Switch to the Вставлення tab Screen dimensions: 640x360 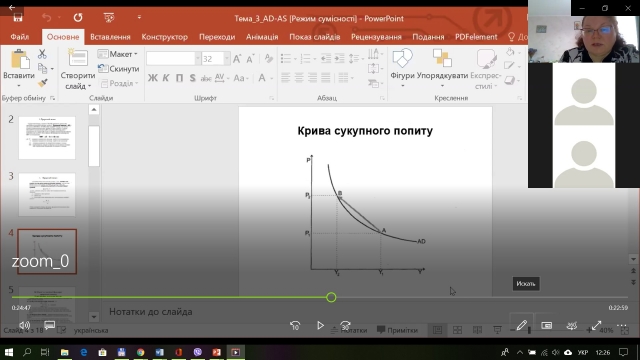110,37
